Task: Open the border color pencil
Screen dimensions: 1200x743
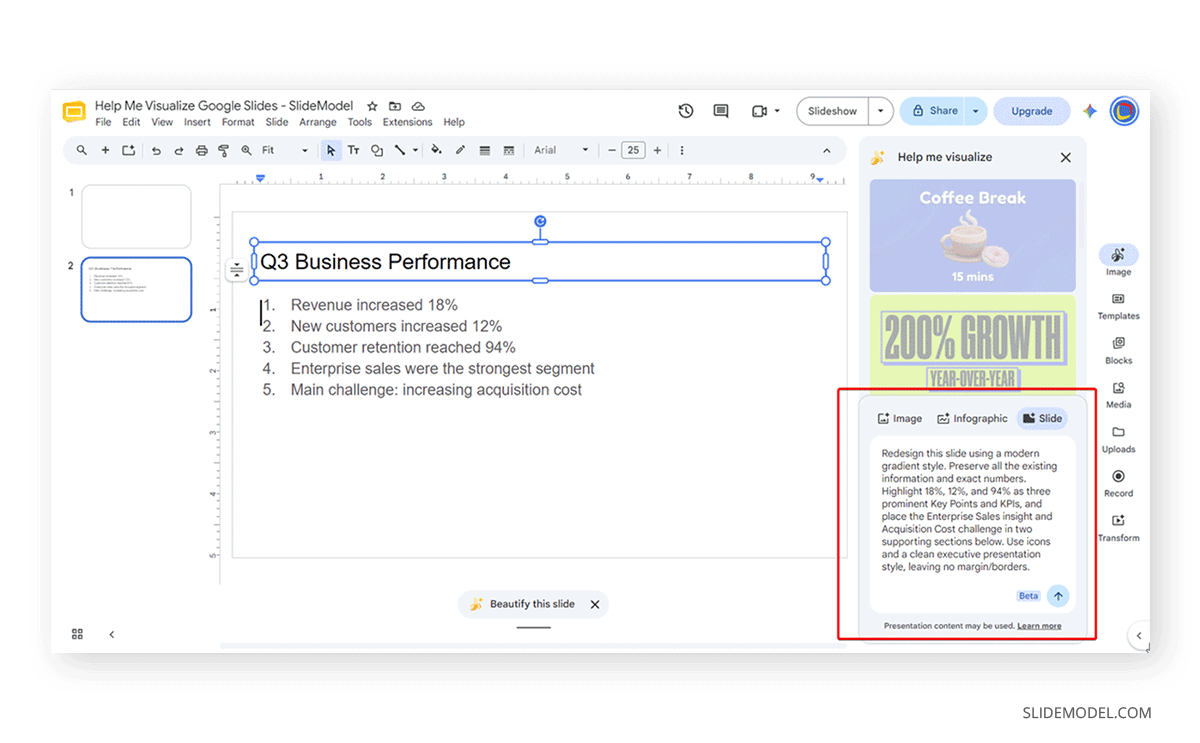Action: pos(460,150)
